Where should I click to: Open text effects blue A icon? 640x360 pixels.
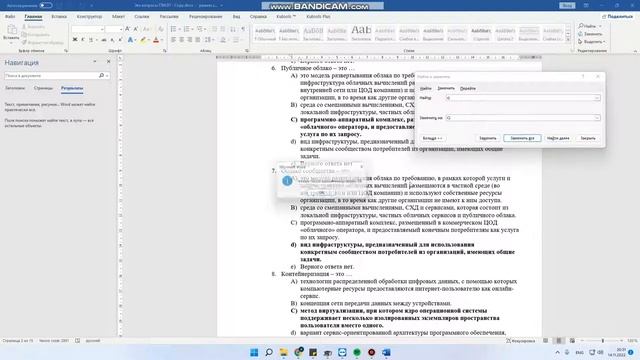130,40
